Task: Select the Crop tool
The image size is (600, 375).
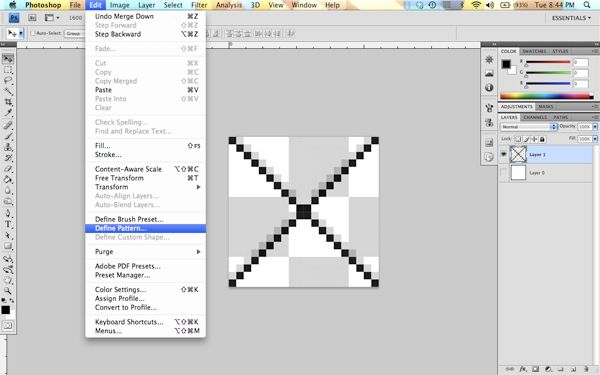Action: 8,102
